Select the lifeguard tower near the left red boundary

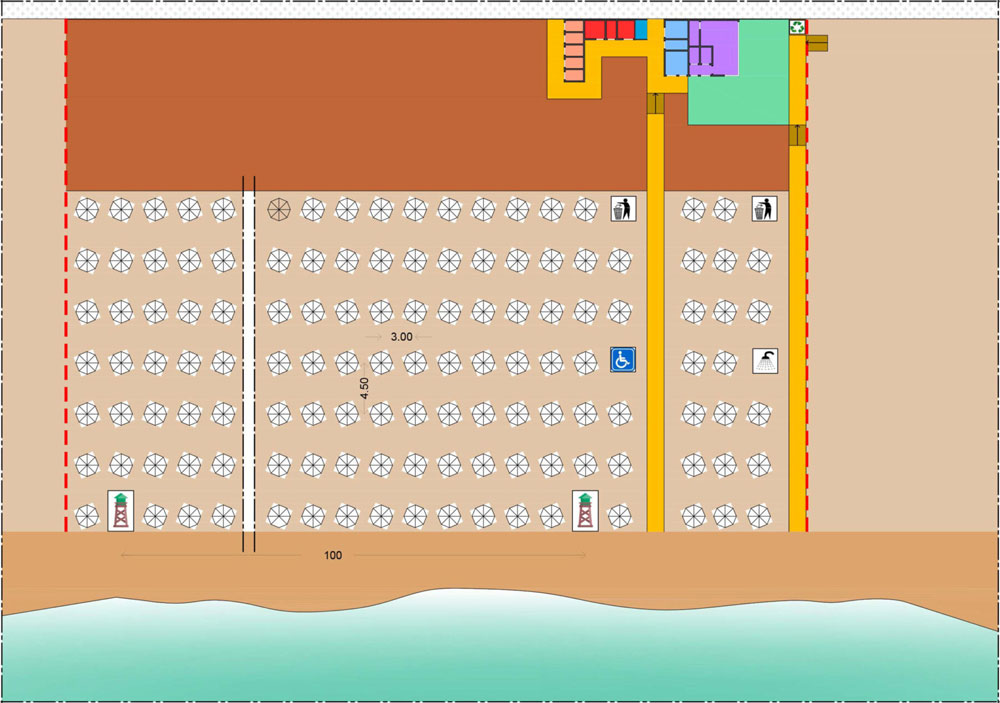(x=121, y=510)
